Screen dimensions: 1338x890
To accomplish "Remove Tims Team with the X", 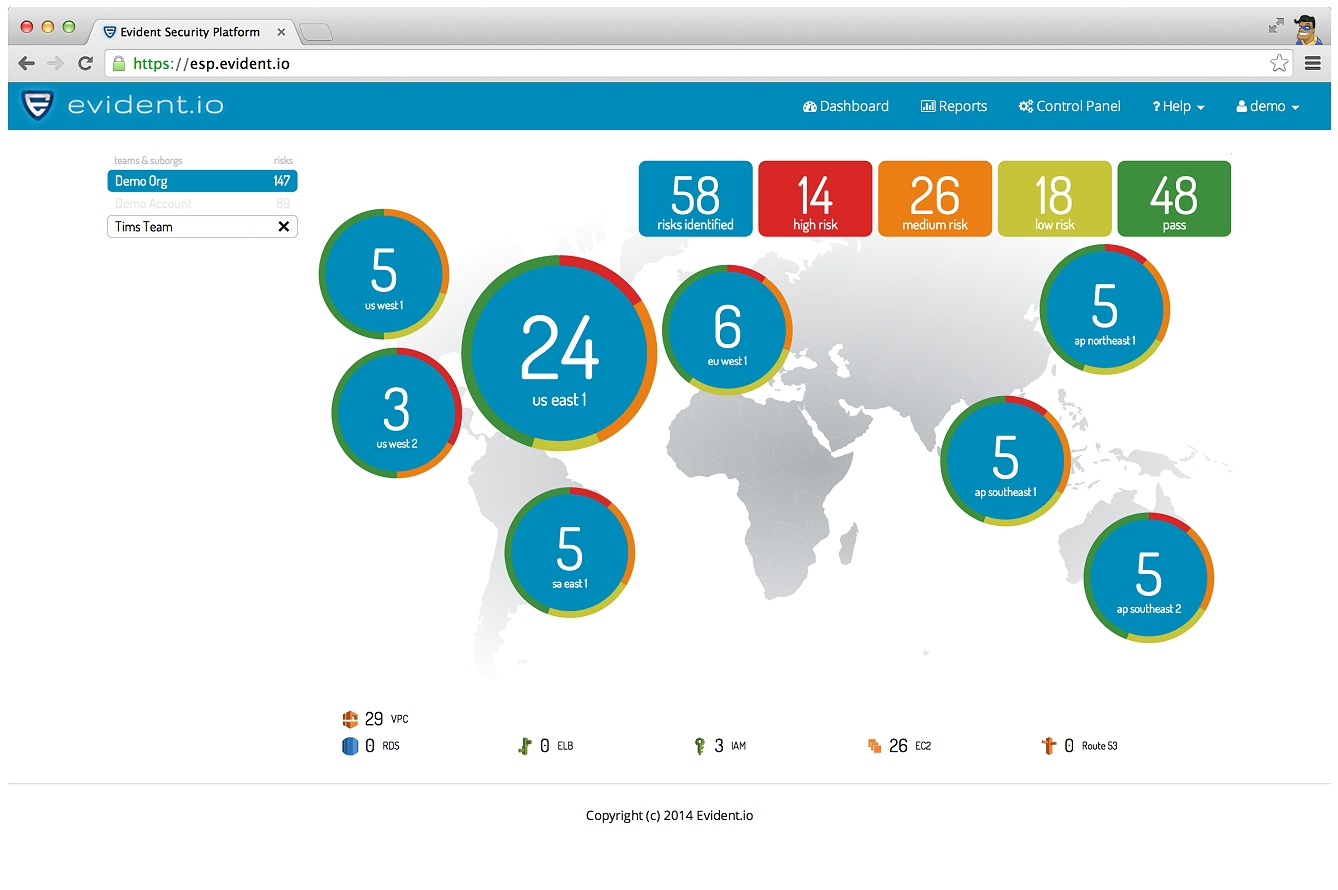I will point(283,227).
